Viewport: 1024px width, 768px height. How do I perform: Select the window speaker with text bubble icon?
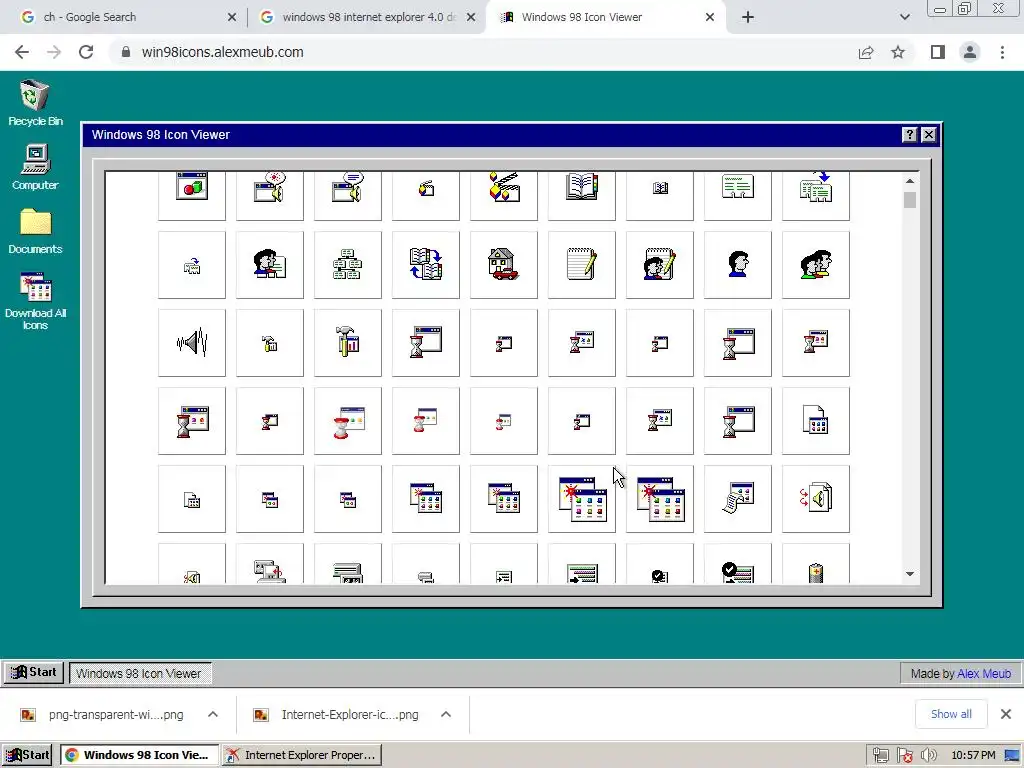(347, 195)
